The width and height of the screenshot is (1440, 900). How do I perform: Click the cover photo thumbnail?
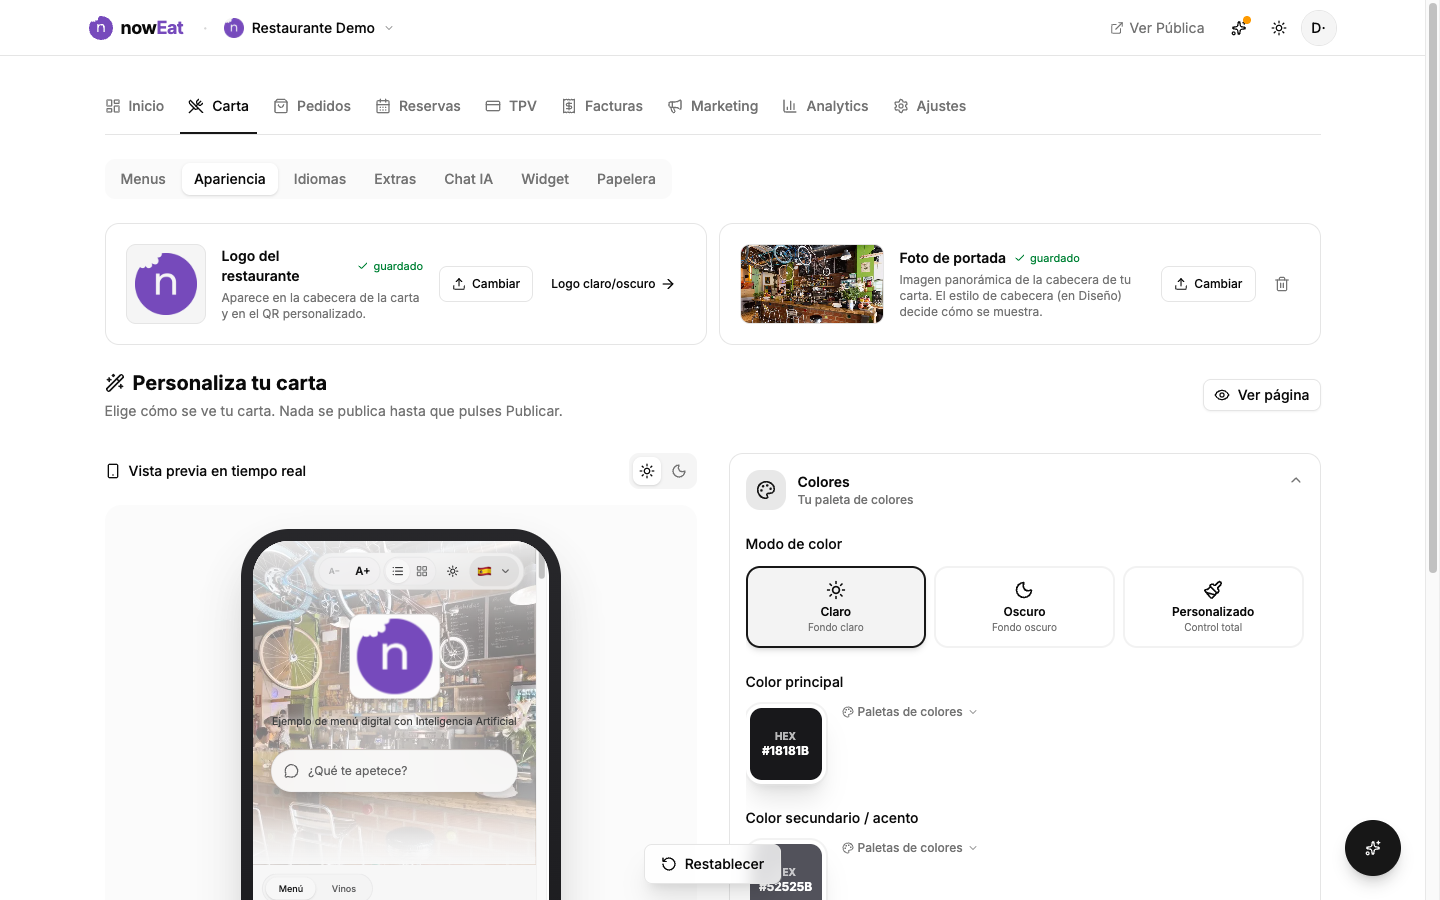[x=812, y=284]
